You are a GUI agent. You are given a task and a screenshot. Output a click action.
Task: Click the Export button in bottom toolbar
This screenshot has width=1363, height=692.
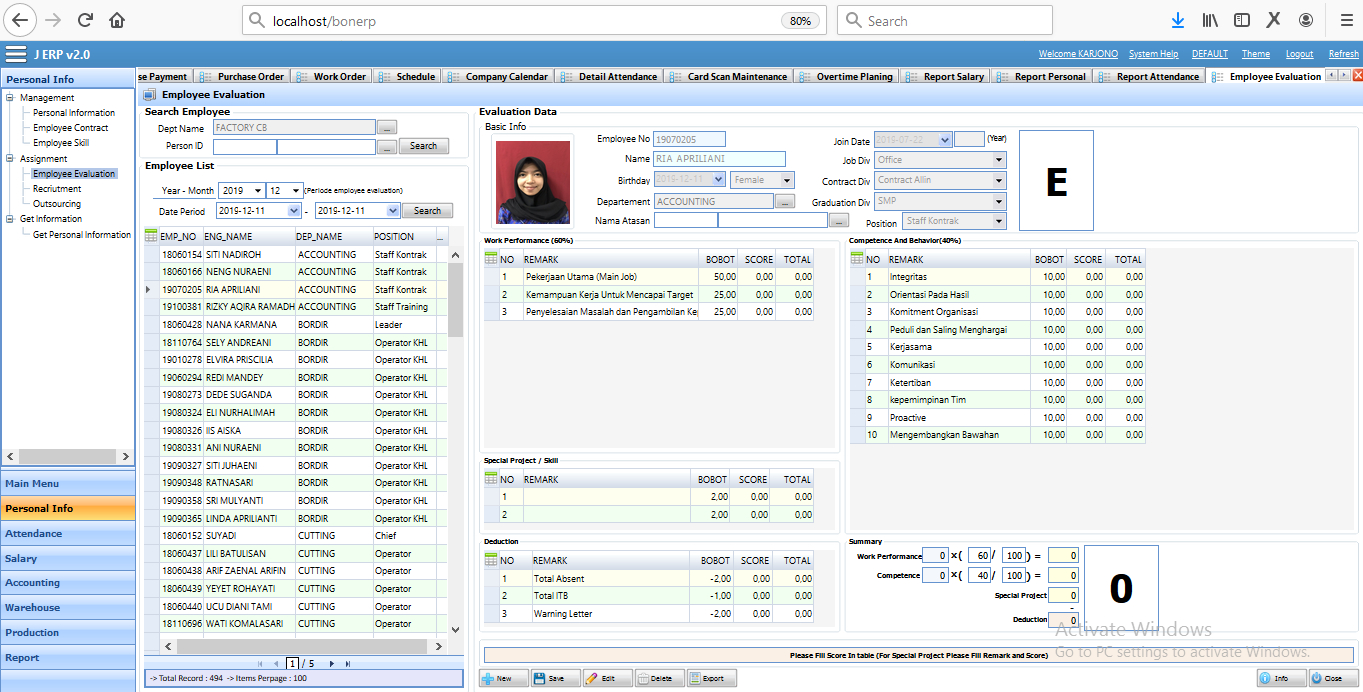point(711,678)
